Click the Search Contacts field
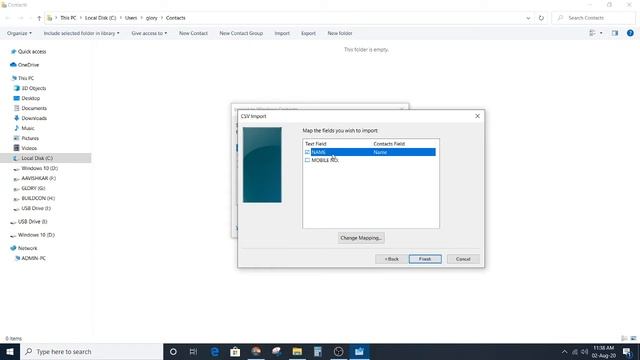 click(593, 18)
